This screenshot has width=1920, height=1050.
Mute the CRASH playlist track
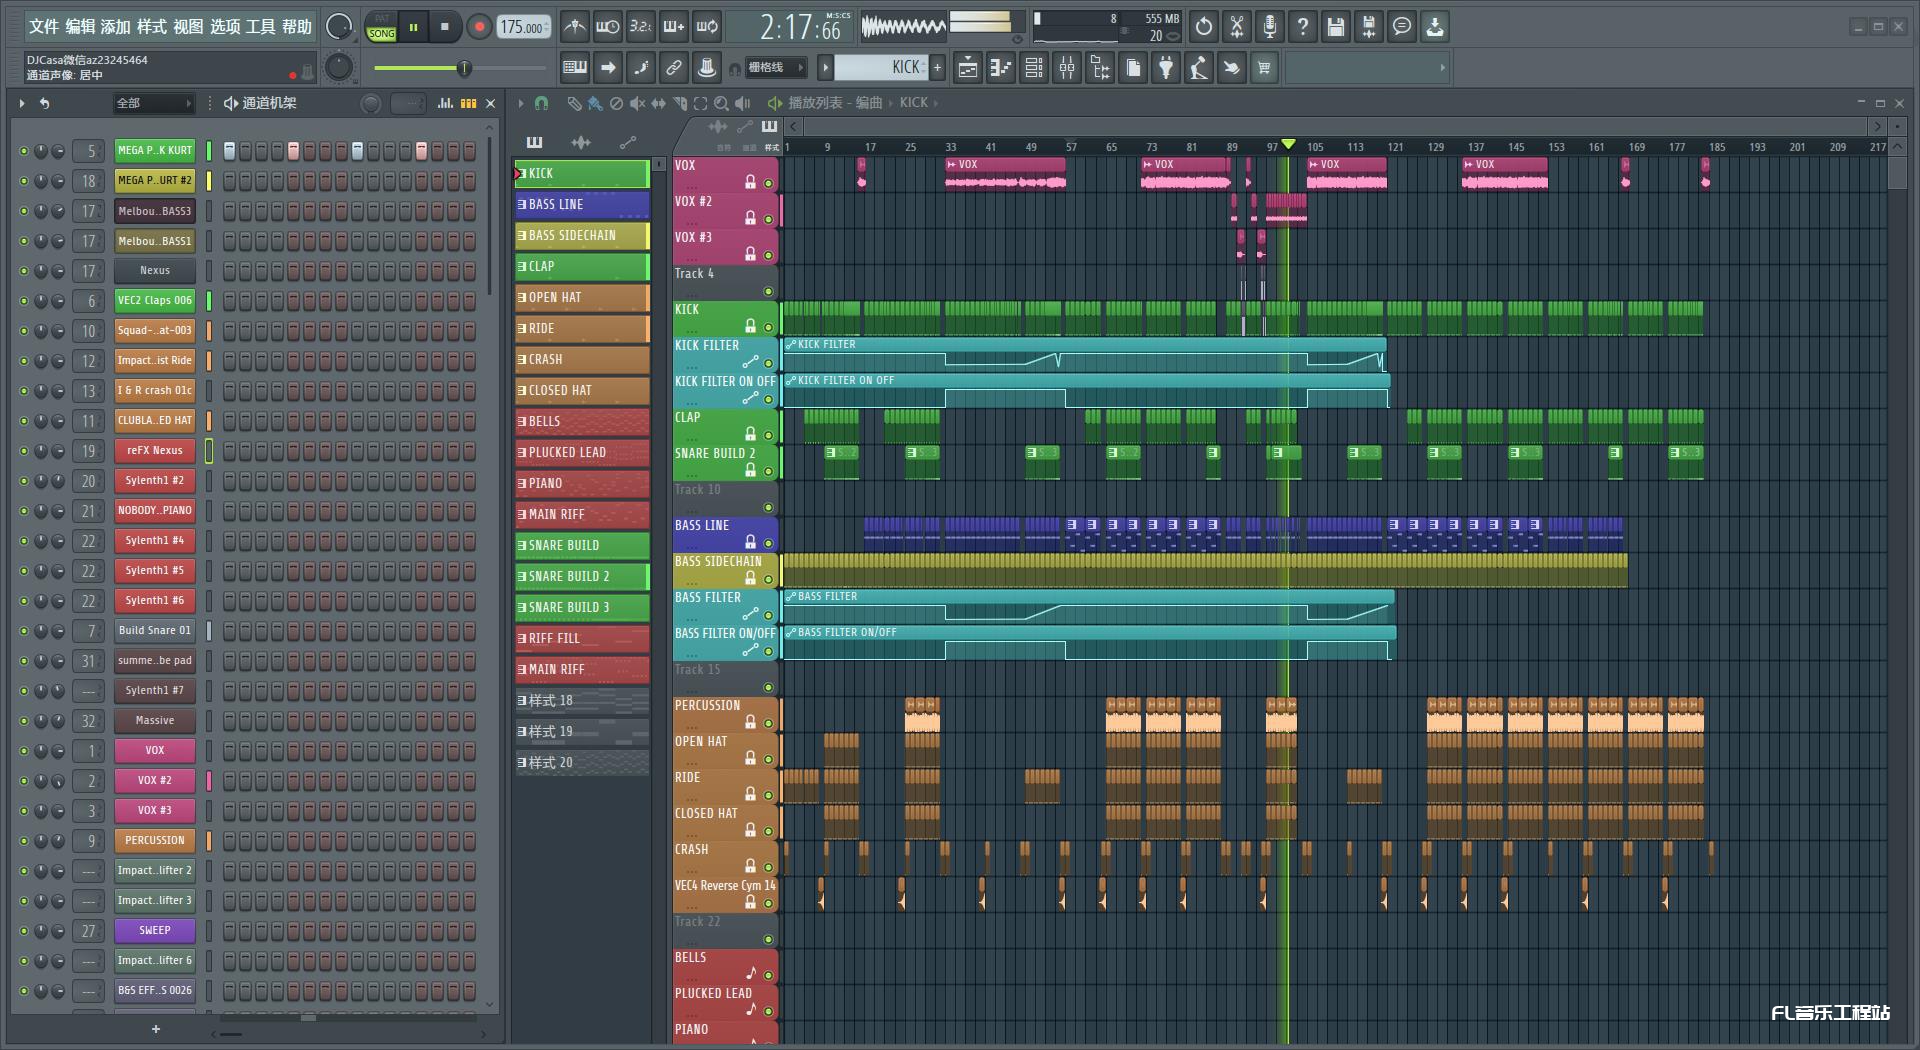pos(768,867)
